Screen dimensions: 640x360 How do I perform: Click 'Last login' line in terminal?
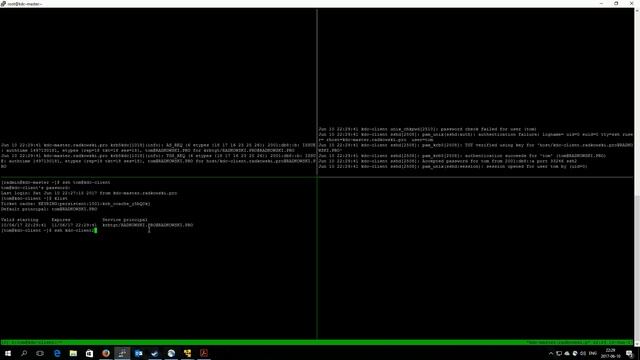click(89, 193)
